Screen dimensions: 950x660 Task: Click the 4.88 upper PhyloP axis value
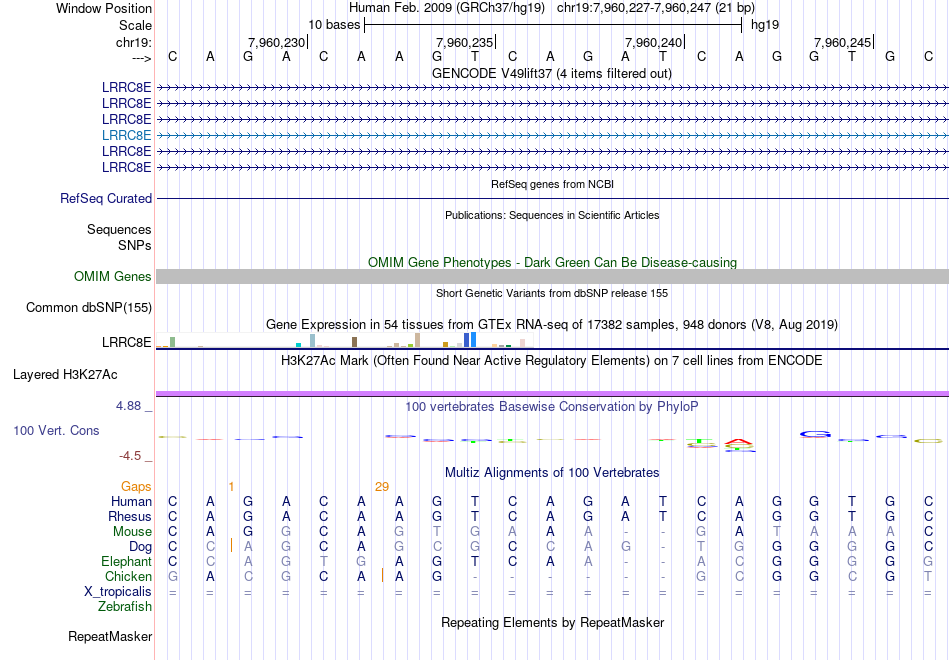tap(128, 406)
